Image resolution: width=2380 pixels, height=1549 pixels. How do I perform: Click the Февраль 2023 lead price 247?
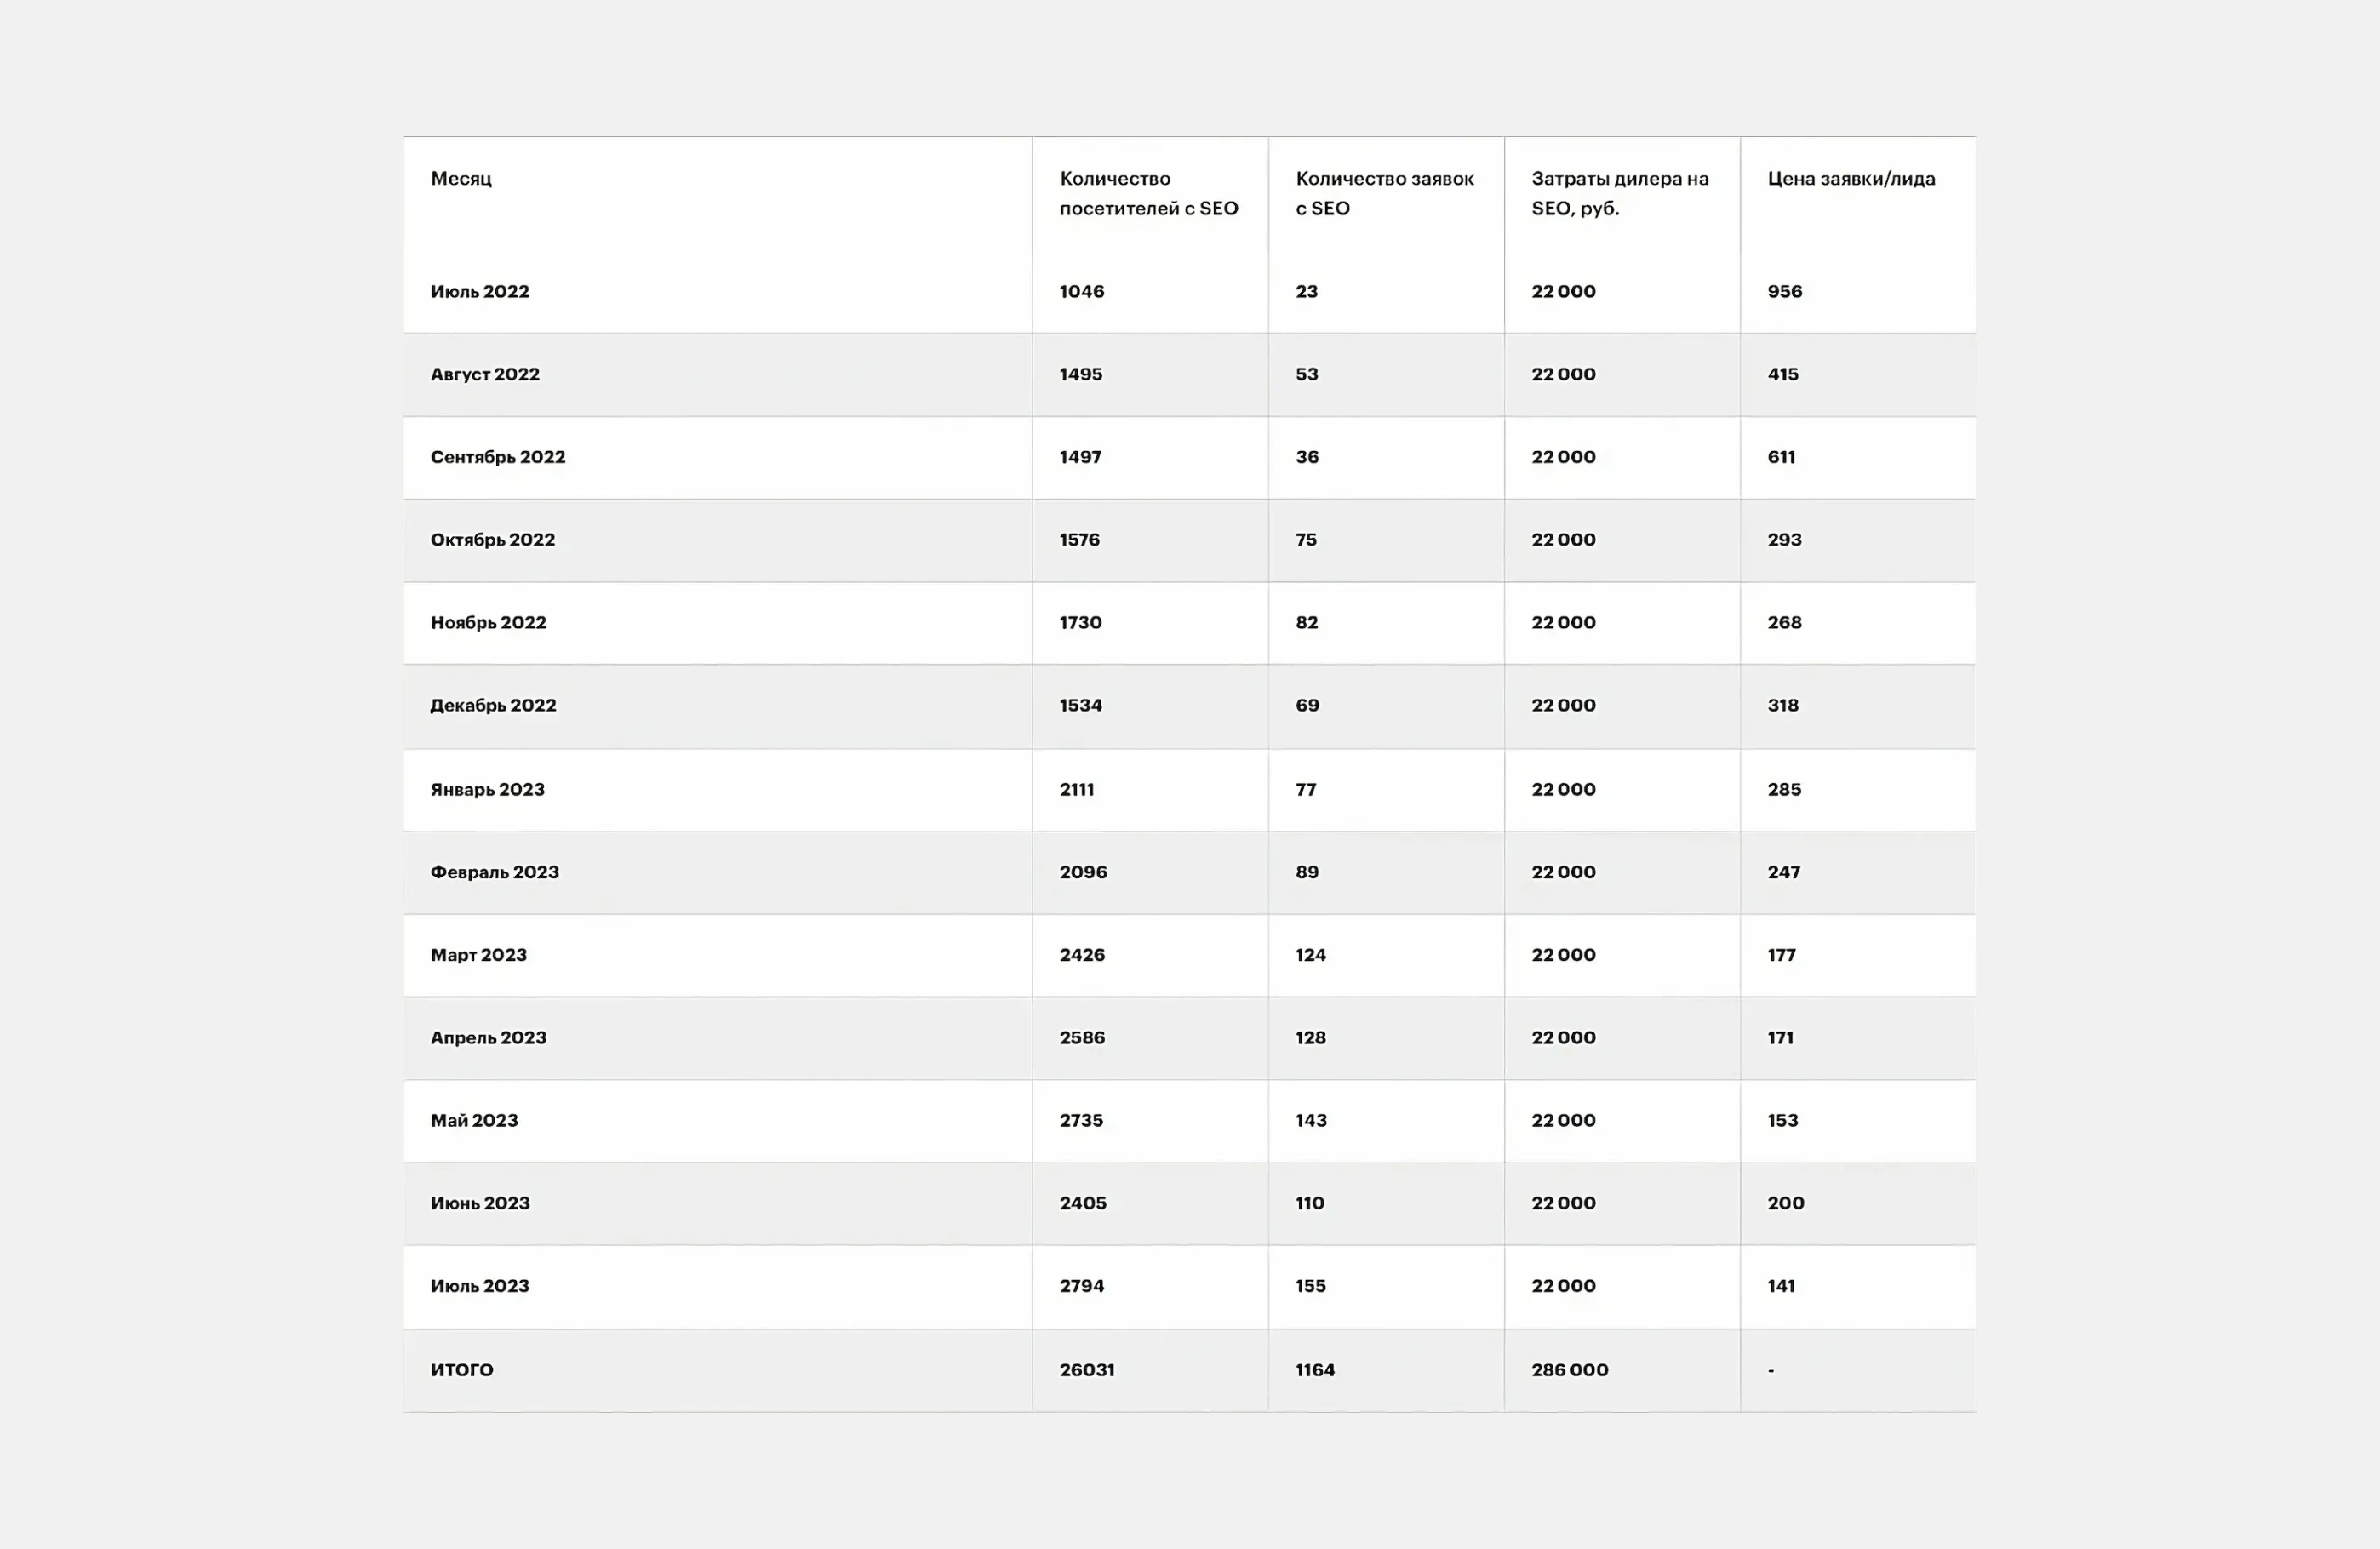tap(1783, 872)
